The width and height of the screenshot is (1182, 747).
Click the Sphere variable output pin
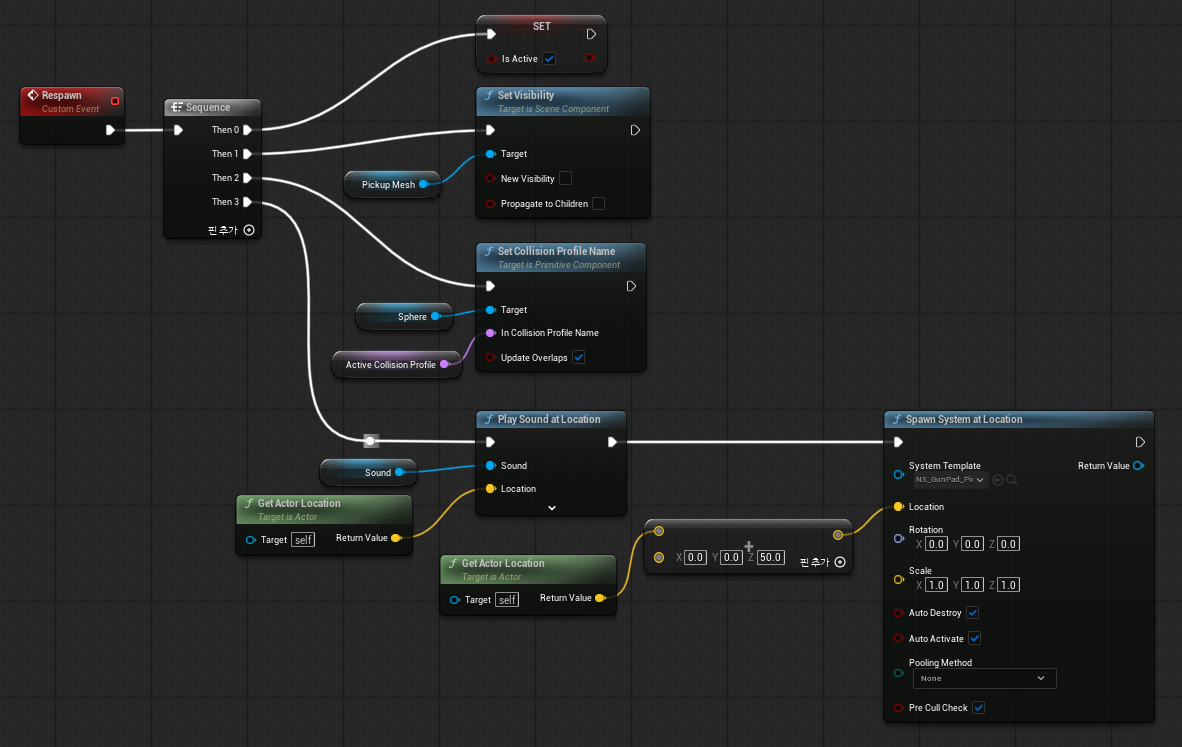(435, 316)
